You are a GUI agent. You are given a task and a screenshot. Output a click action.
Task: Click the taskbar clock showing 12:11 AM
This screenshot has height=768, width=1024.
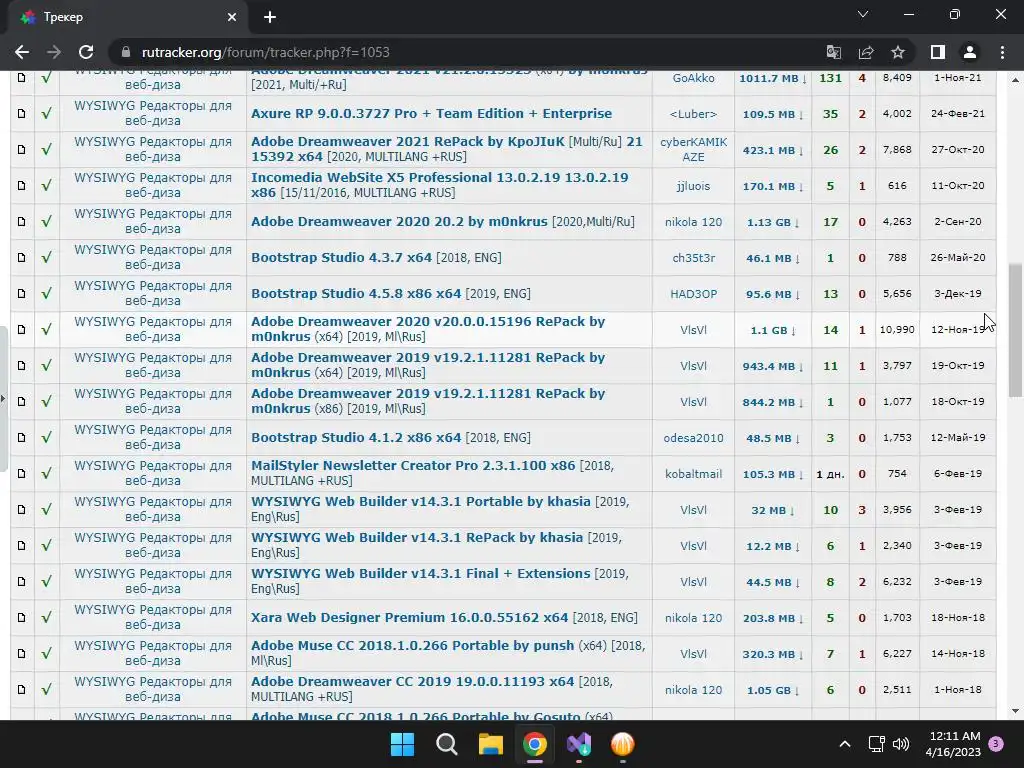coord(953,744)
